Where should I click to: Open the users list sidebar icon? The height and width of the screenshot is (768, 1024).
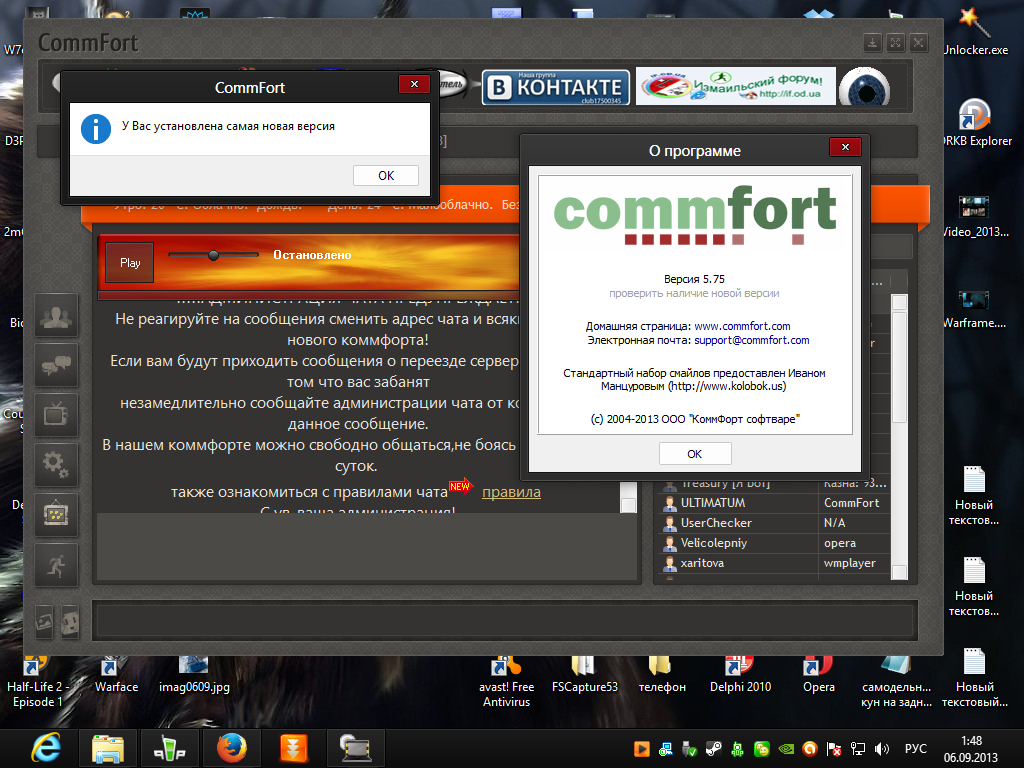56,316
